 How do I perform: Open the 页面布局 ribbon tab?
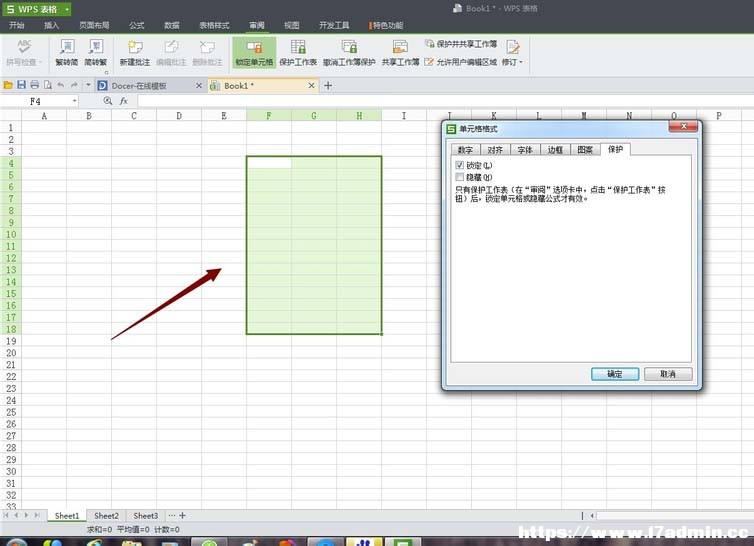pos(94,25)
